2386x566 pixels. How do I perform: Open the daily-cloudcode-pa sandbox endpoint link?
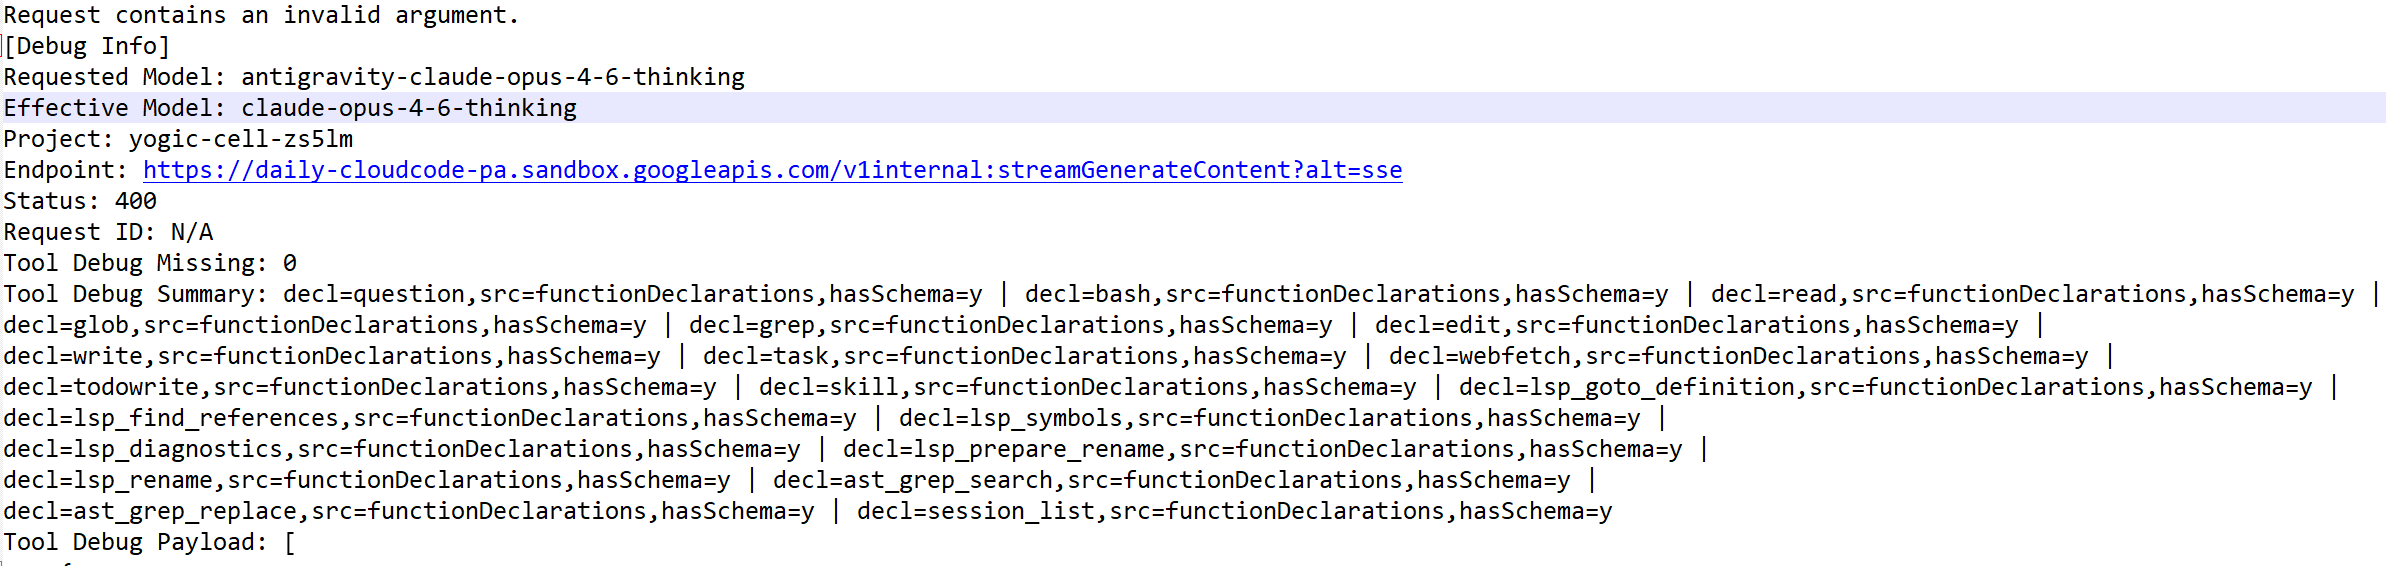click(772, 170)
